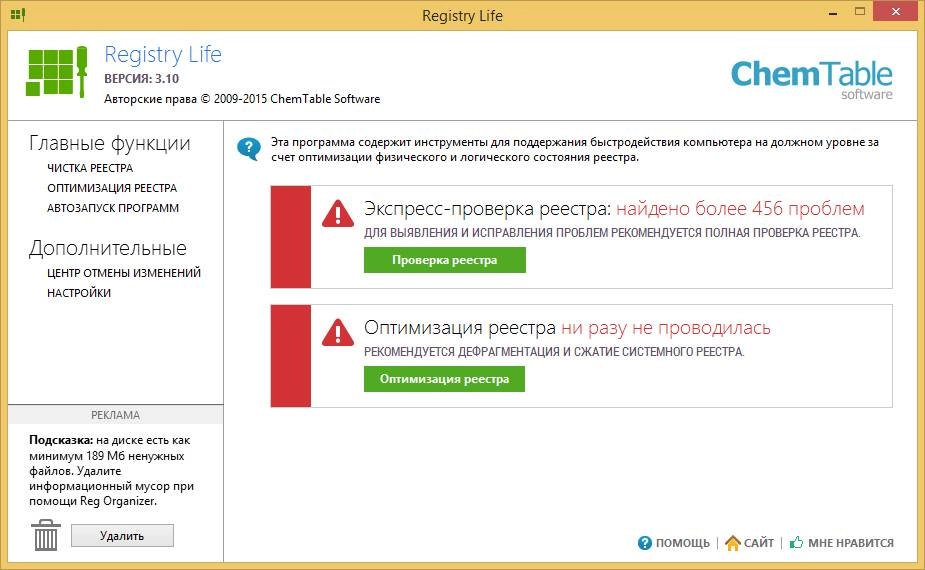This screenshot has width=925, height=570.
Task: Click the blue question mark info icon
Action: pyautogui.click(x=249, y=149)
